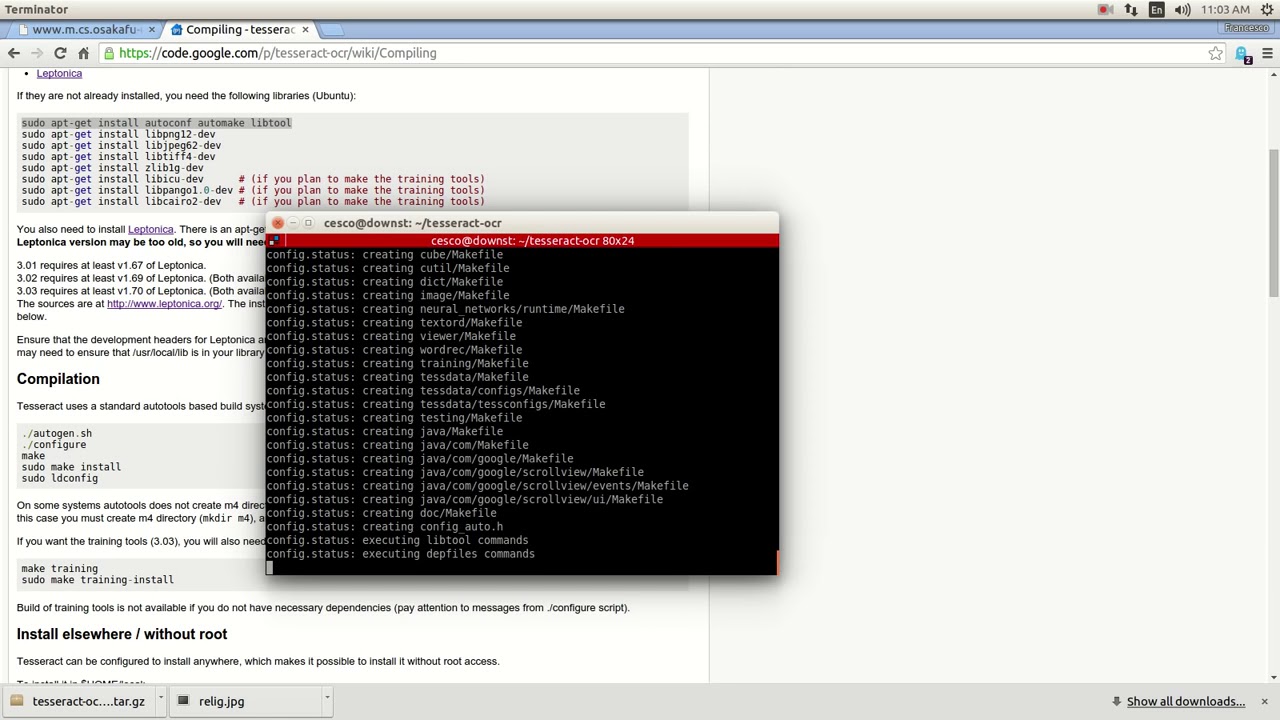
Task: Click terminal line 'executing libtool commands'
Action: [398, 540]
